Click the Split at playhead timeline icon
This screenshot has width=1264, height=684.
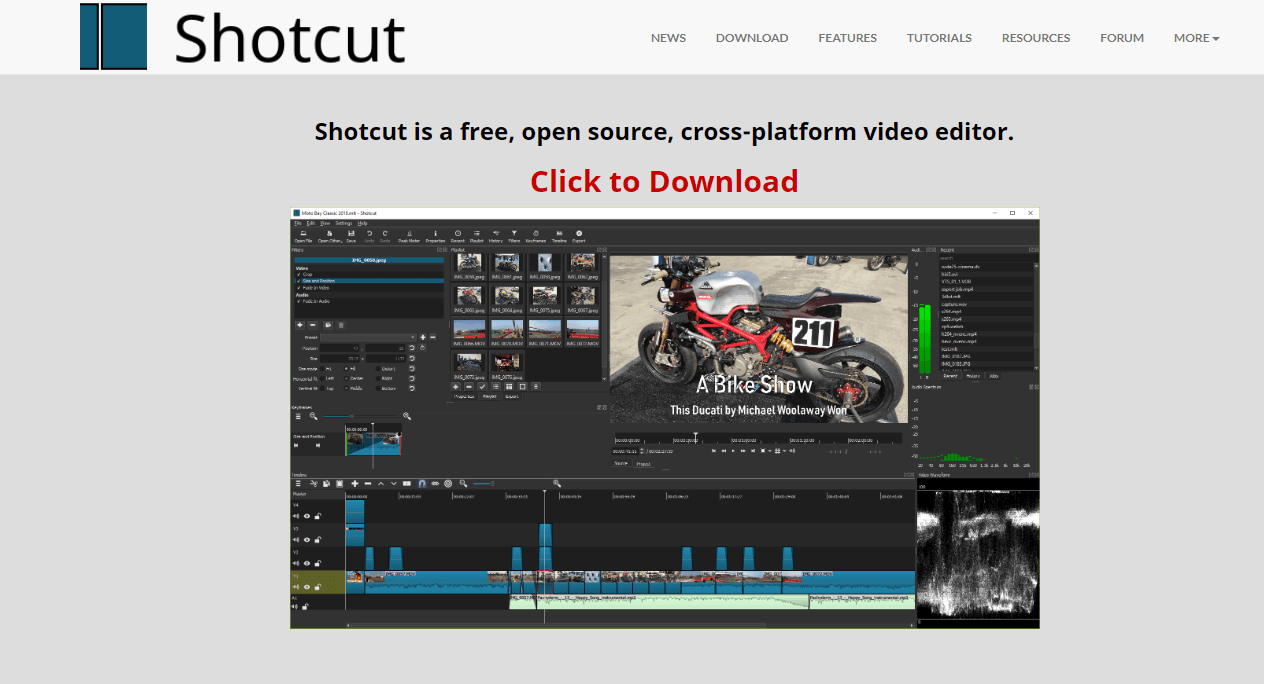pyautogui.click(x=407, y=483)
